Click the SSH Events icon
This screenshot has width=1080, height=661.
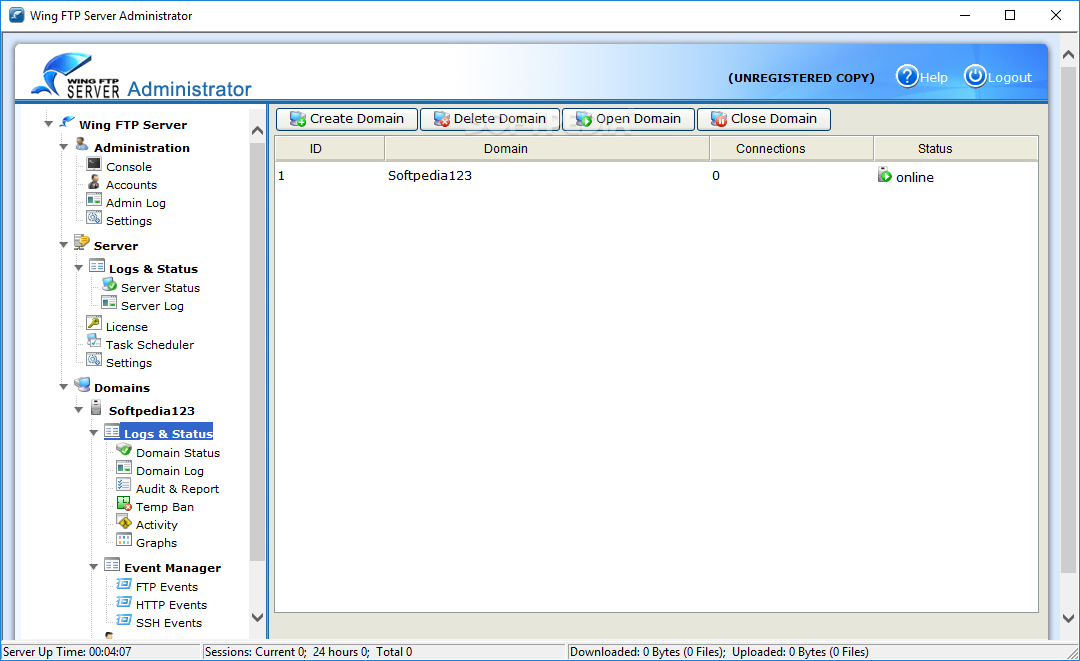pyautogui.click(x=124, y=620)
